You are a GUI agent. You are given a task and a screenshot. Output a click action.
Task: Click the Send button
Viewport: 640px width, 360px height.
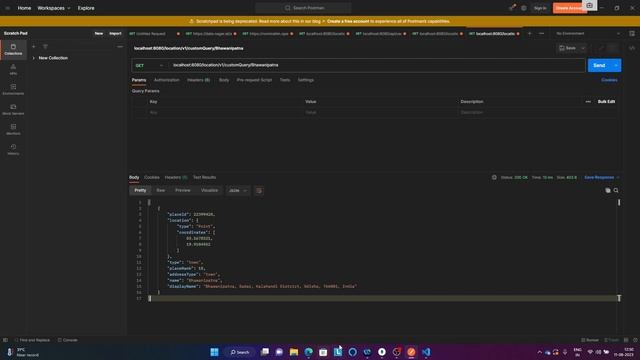pyautogui.click(x=599, y=65)
